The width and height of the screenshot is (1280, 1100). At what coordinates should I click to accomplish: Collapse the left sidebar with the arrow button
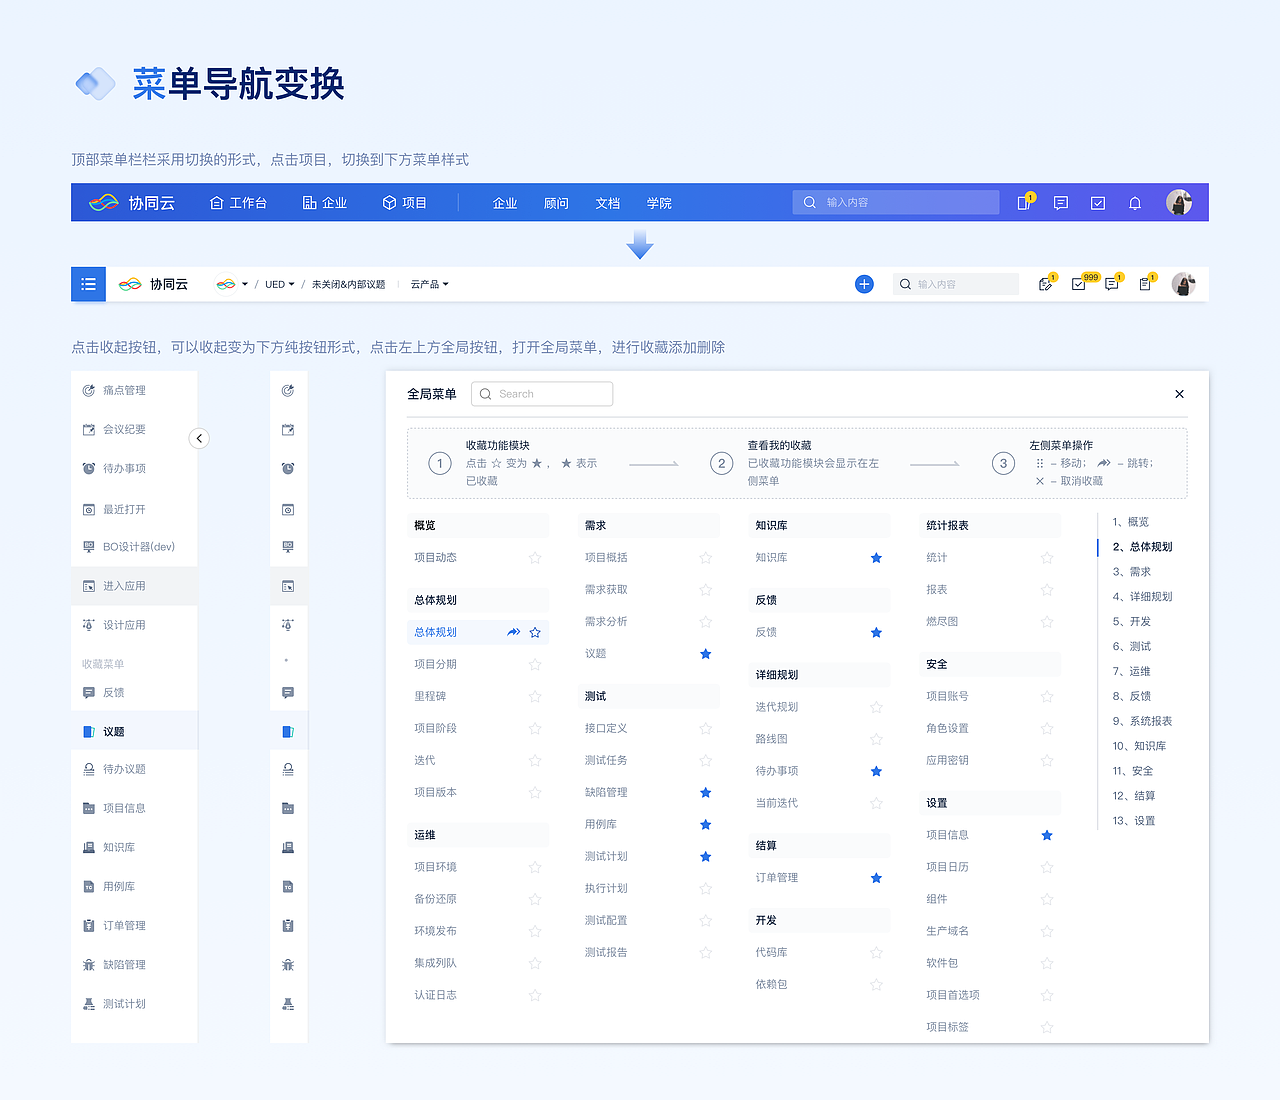tap(199, 438)
